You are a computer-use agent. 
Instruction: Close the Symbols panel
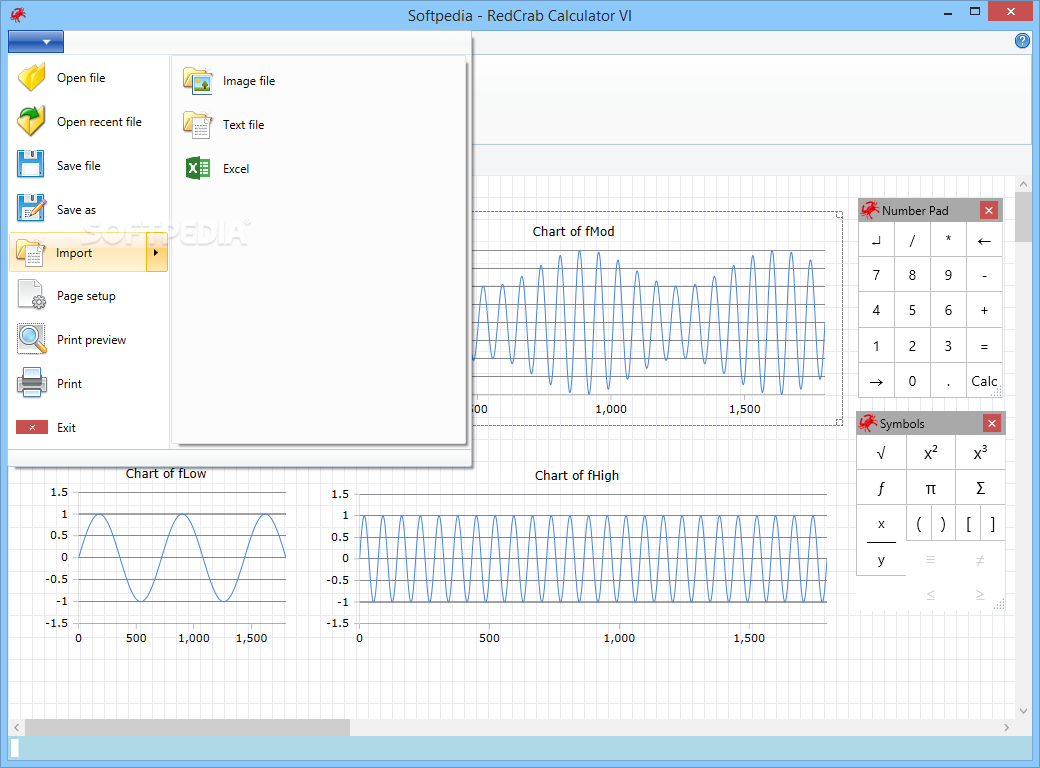pyautogui.click(x=992, y=423)
